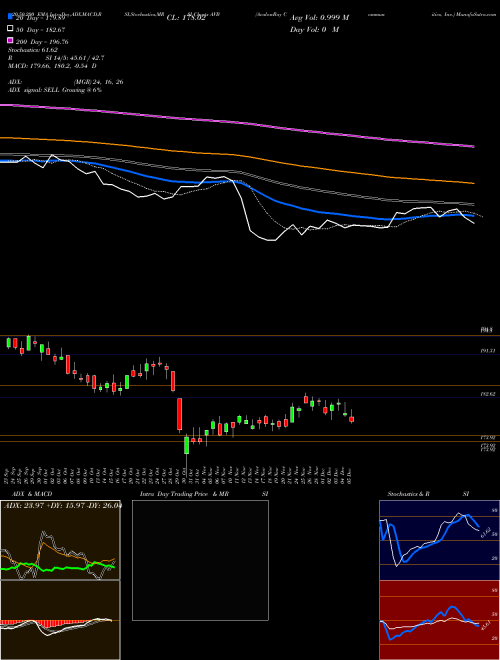Click the 'ADX: 23.97 +DY: 15.97' header
The image size is (500, 660).
[45, 505]
